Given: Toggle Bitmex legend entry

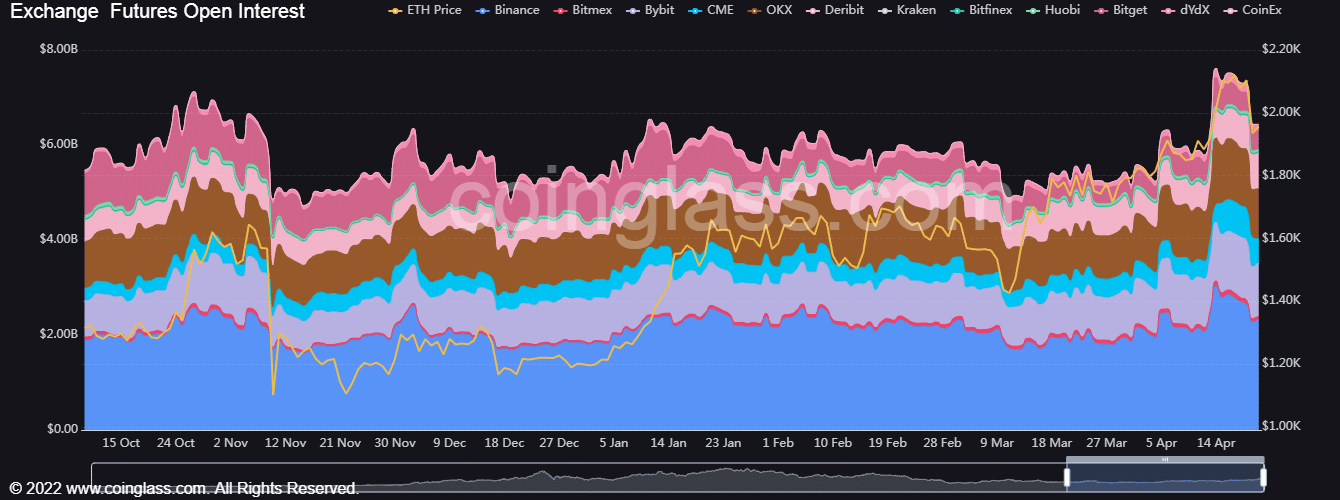Looking at the screenshot, I should [x=584, y=10].
